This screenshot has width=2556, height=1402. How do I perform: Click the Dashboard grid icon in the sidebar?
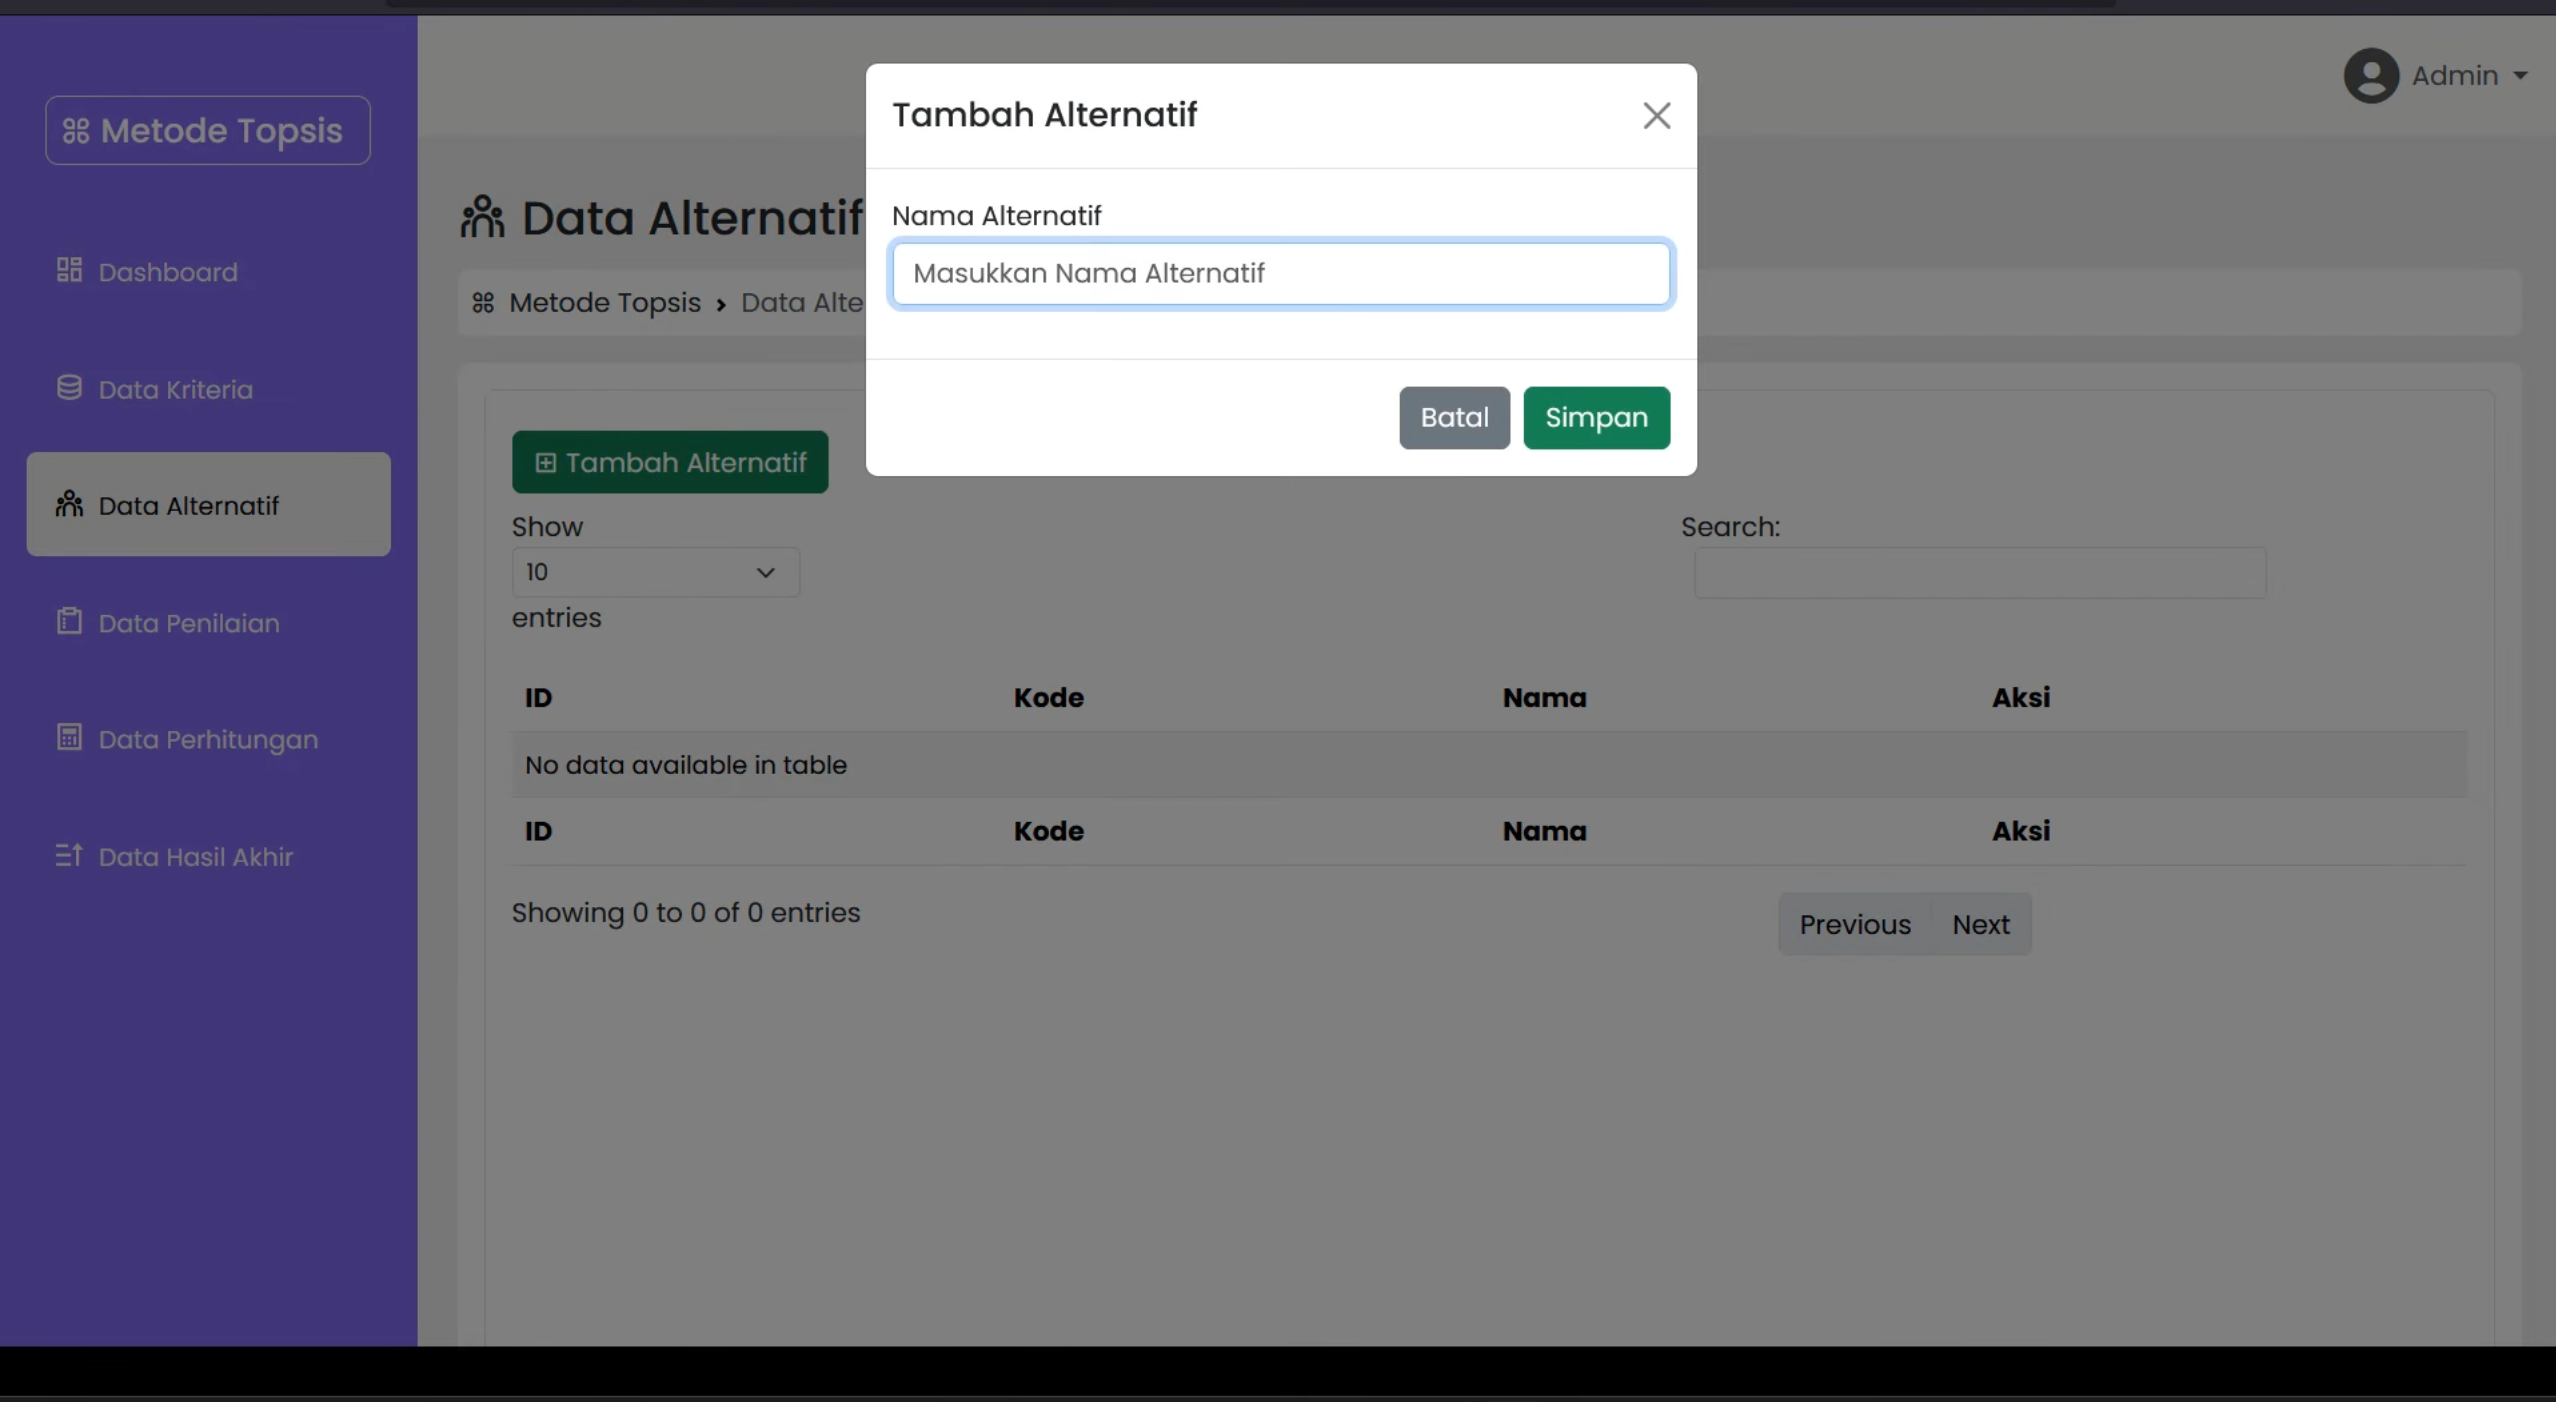pyautogui.click(x=69, y=270)
